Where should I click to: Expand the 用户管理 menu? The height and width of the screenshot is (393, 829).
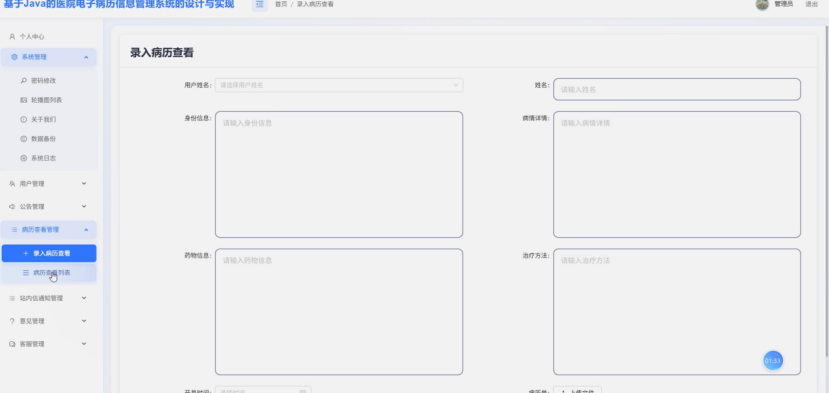[x=49, y=184]
